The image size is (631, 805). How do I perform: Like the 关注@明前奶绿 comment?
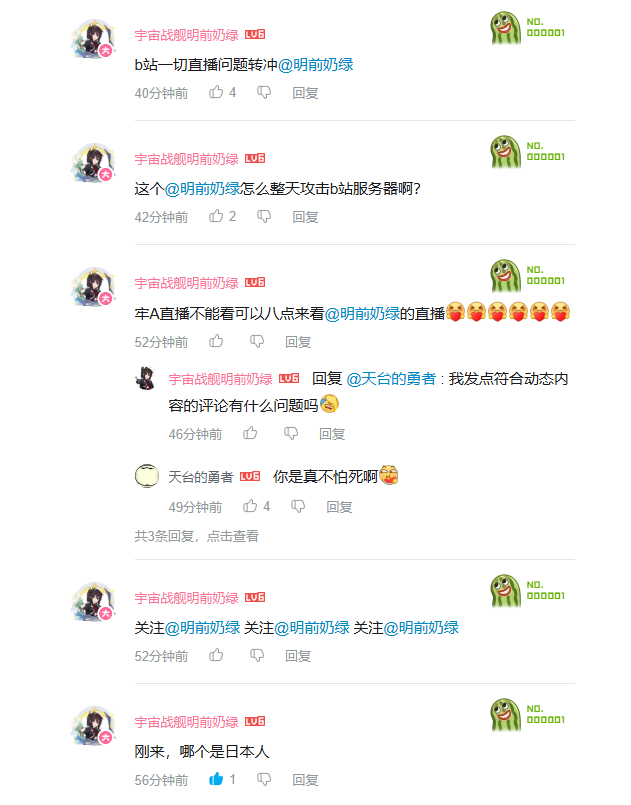click(216, 655)
